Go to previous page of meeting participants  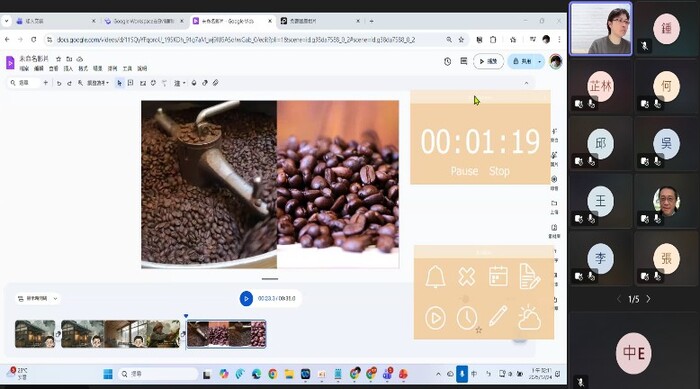tap(619, 299)
